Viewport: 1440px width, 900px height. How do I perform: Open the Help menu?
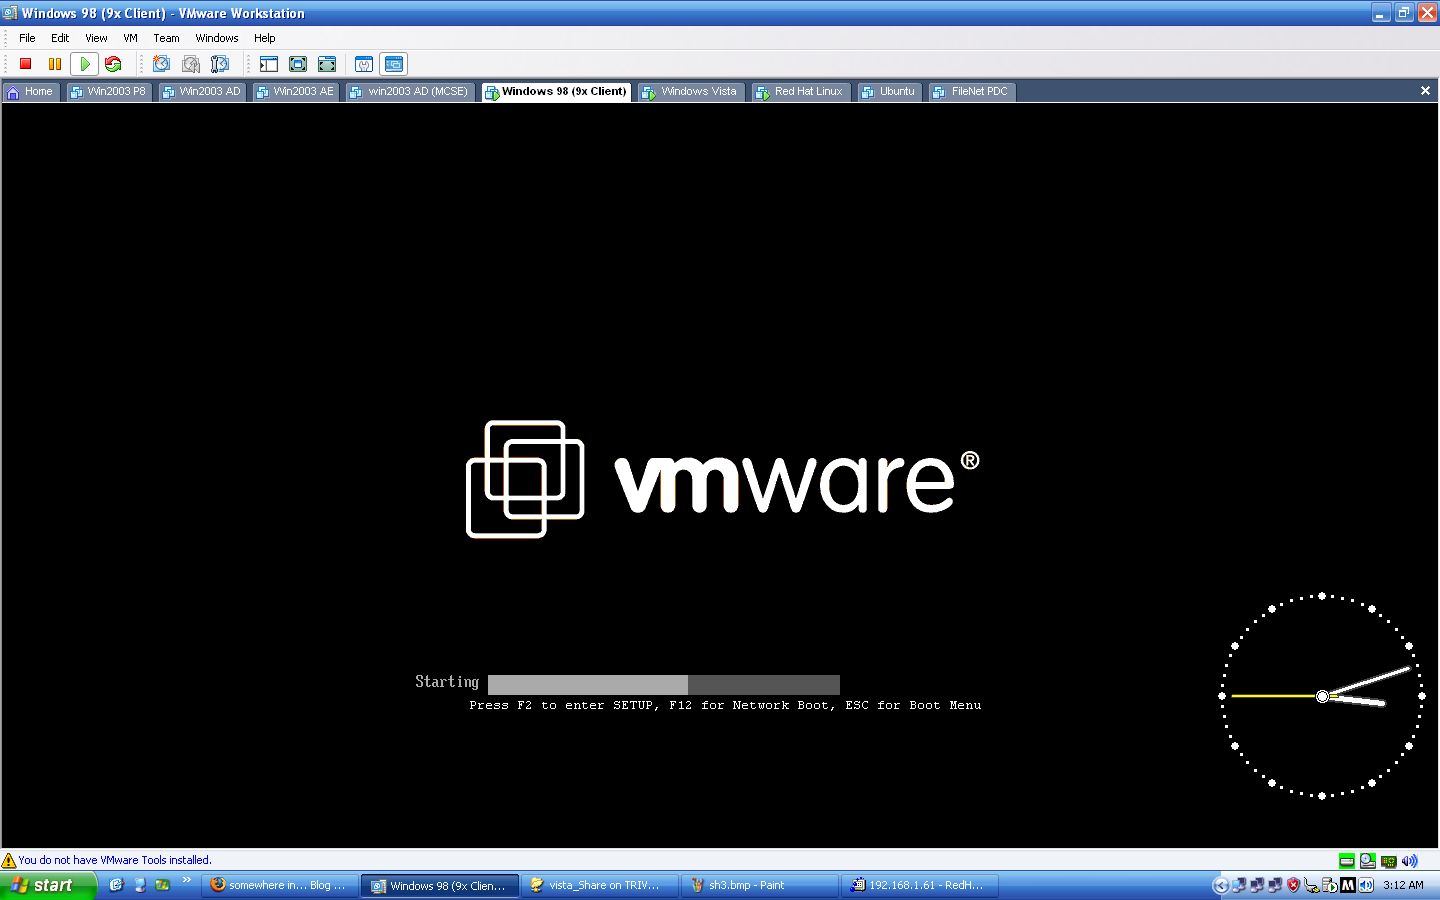[264, 38]
